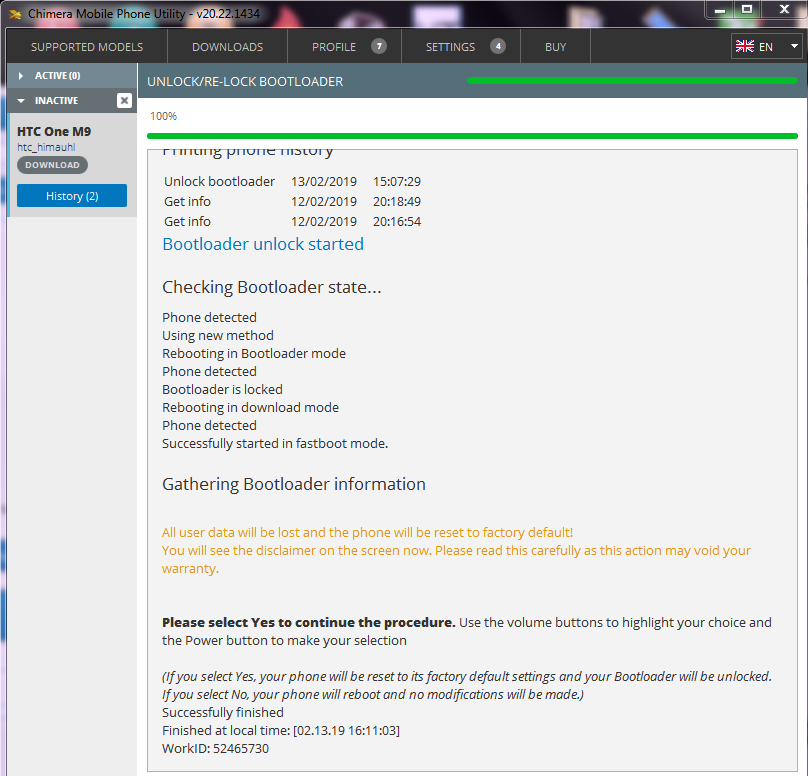Image resolution: width=808 pixels, height=776 pixels.
Task: Maximize the Chimera window
Action: pos(746,10)
